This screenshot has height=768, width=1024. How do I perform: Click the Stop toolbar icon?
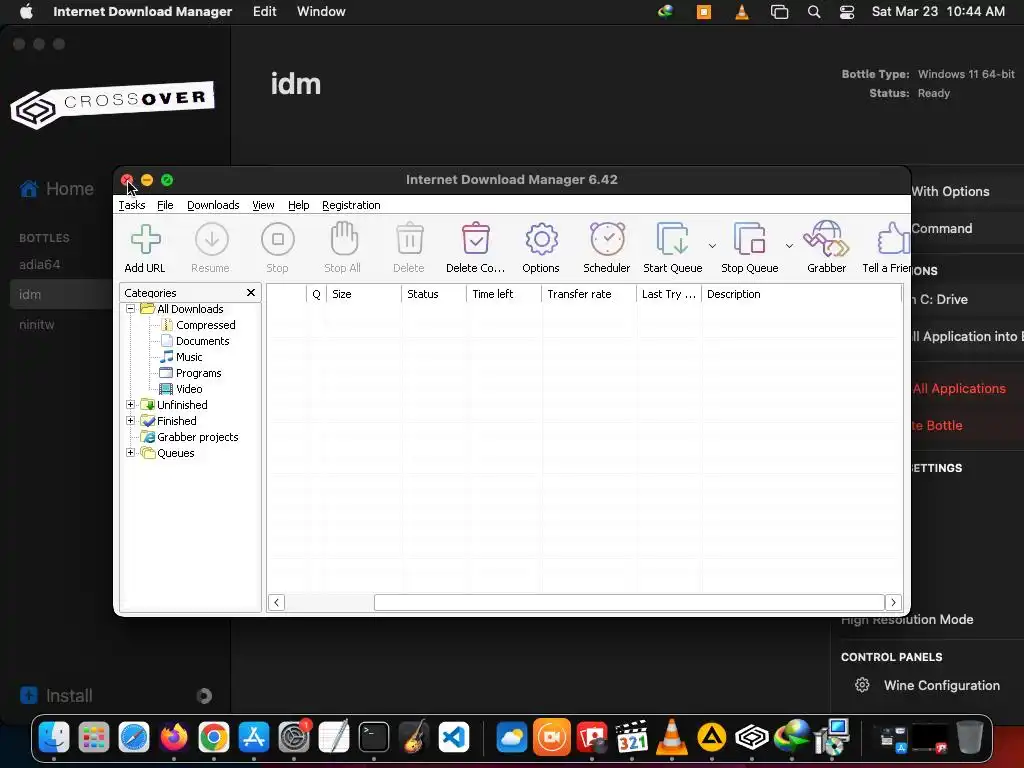[x=278, y=240]
